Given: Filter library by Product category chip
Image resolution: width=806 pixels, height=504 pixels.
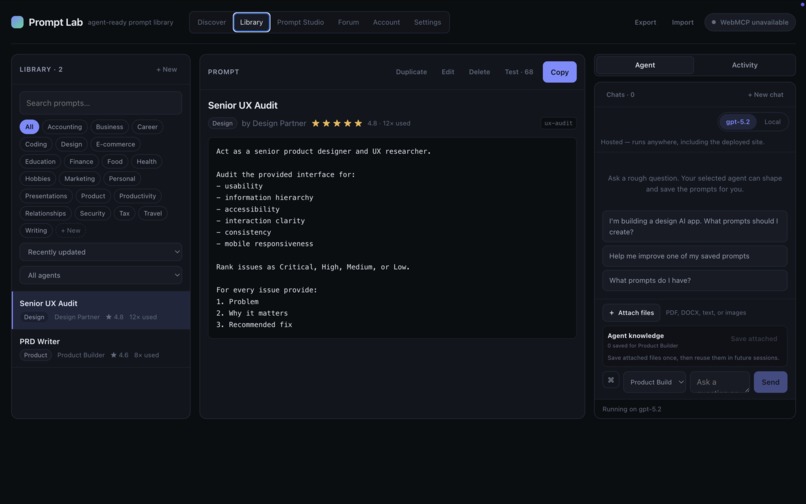Looking at the screenshot, I should pyautogui.click(x=93, y=196).
